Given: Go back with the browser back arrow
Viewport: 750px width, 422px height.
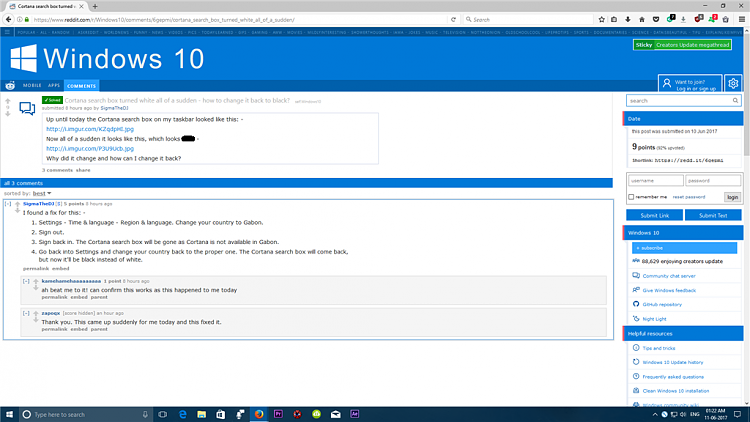Looking at the screenshot, I should click(8, 20).
